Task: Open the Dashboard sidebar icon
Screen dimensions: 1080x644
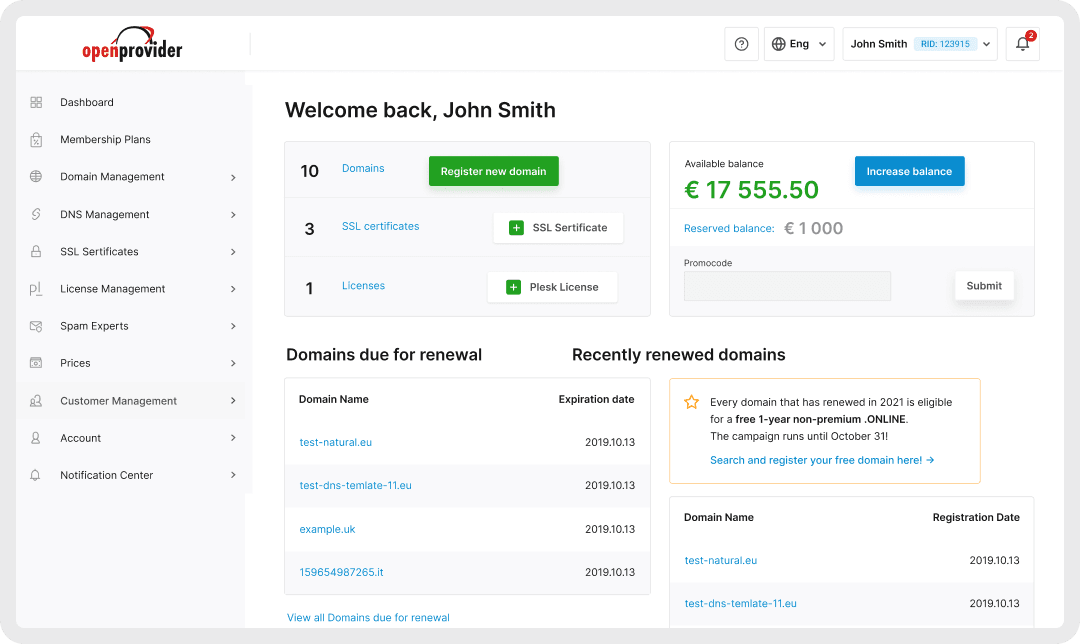Action: pyautogui.click(x=36, y=102)
